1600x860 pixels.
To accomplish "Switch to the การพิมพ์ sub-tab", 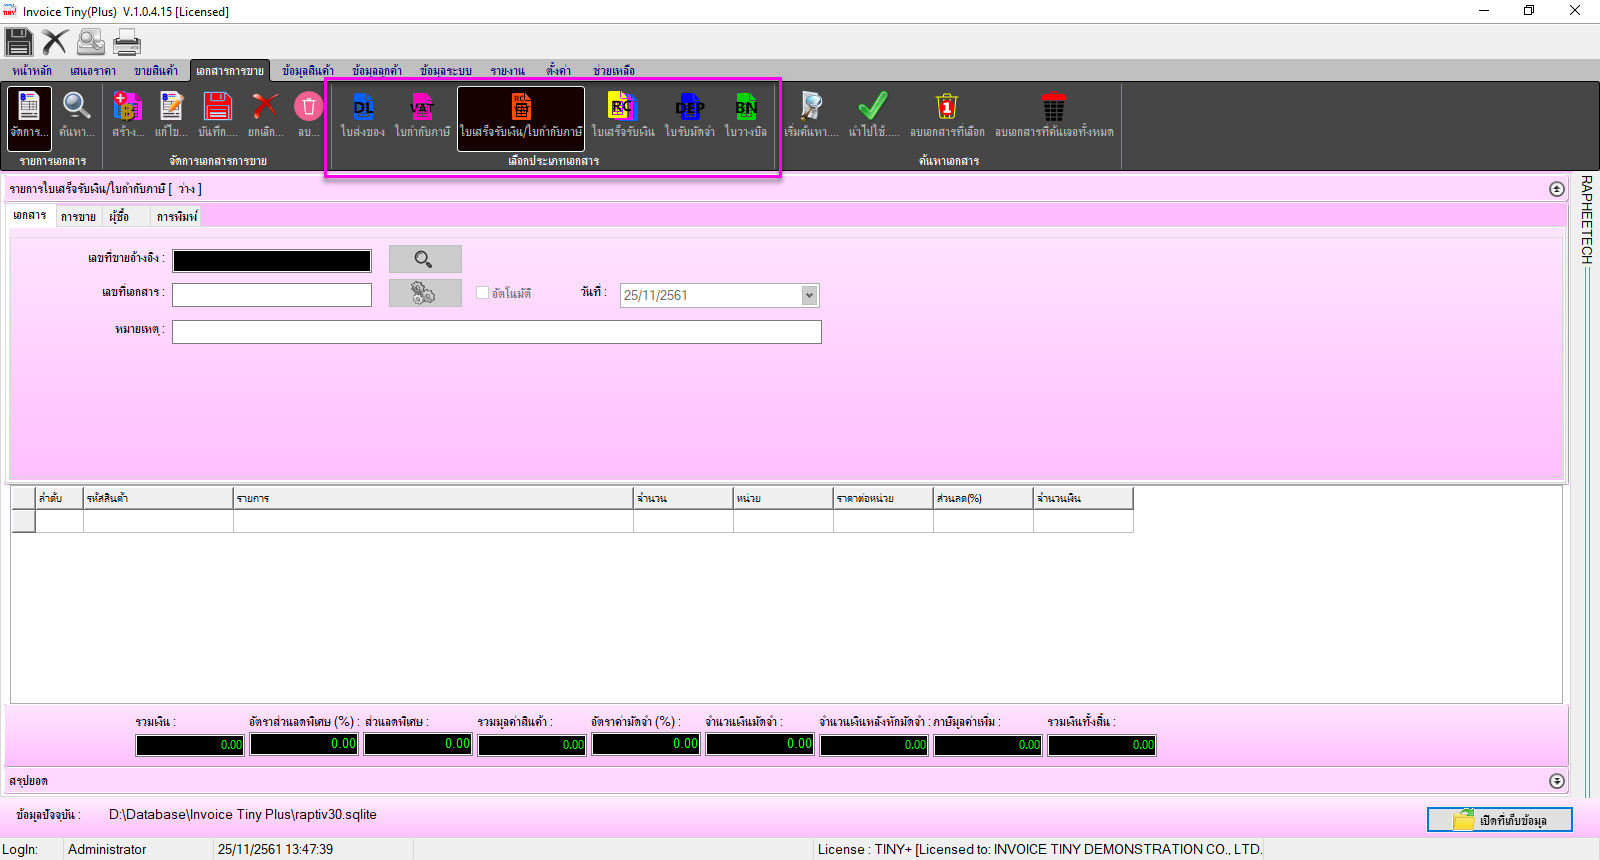I will (x=177, y=216).
